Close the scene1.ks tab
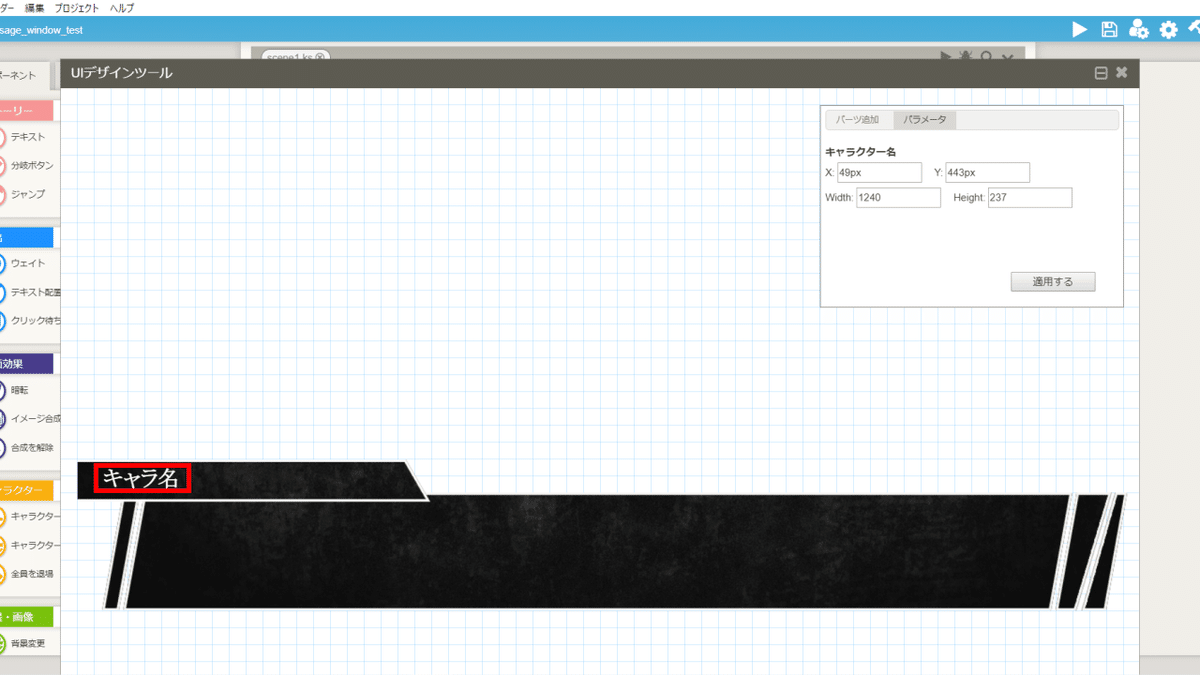Viewport: 1200px width, 675px height. tap(320, 56)
